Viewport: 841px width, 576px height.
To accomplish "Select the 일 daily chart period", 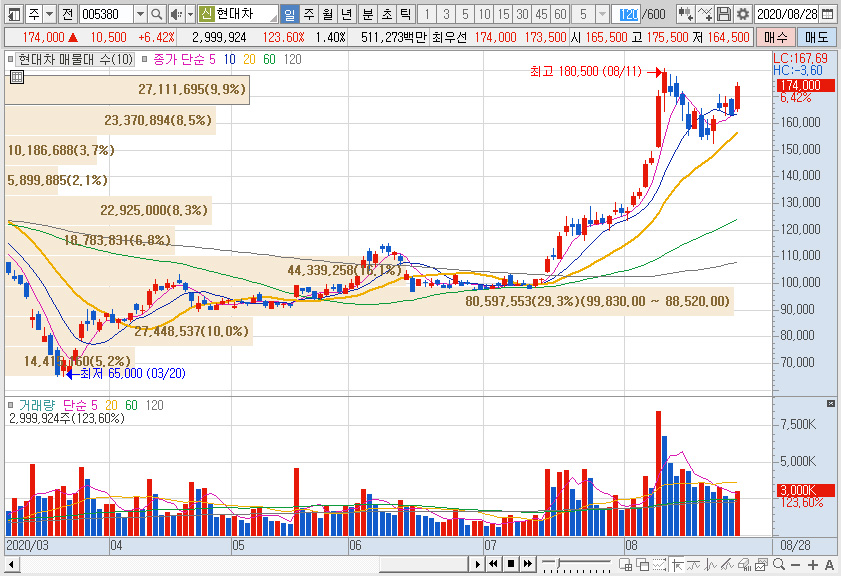I will (290, 14).
